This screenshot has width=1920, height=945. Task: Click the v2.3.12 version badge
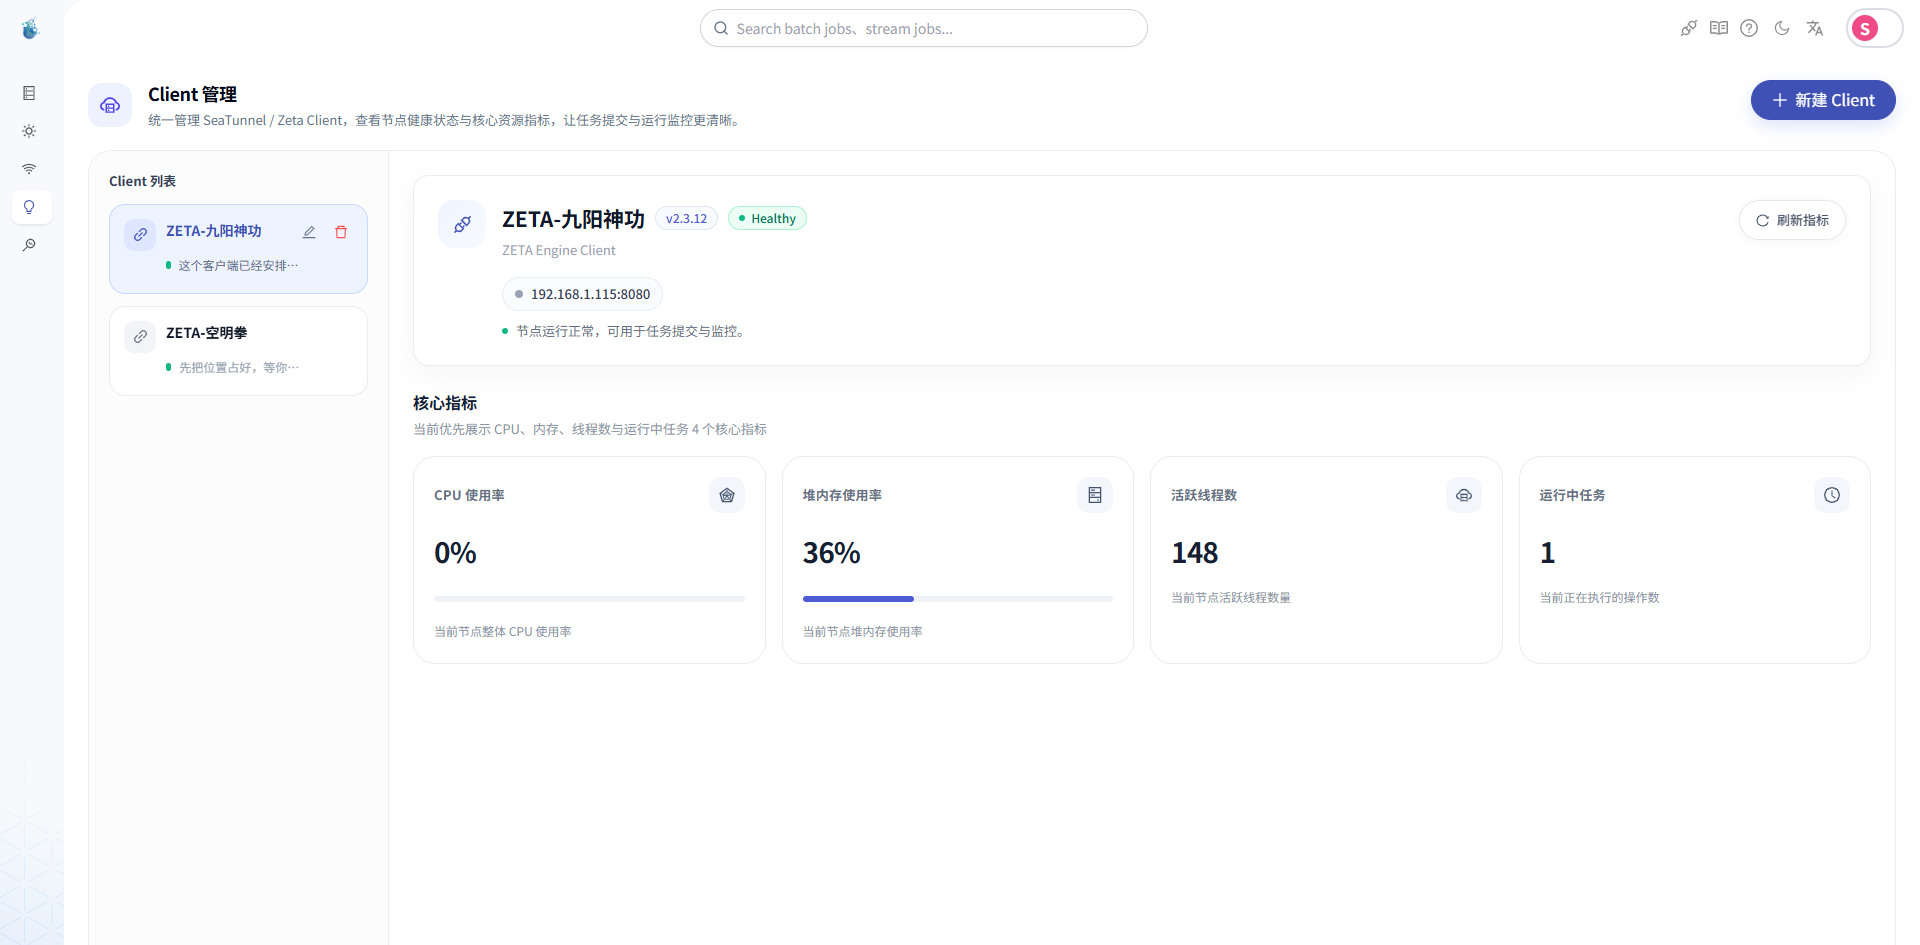(686, 219)
